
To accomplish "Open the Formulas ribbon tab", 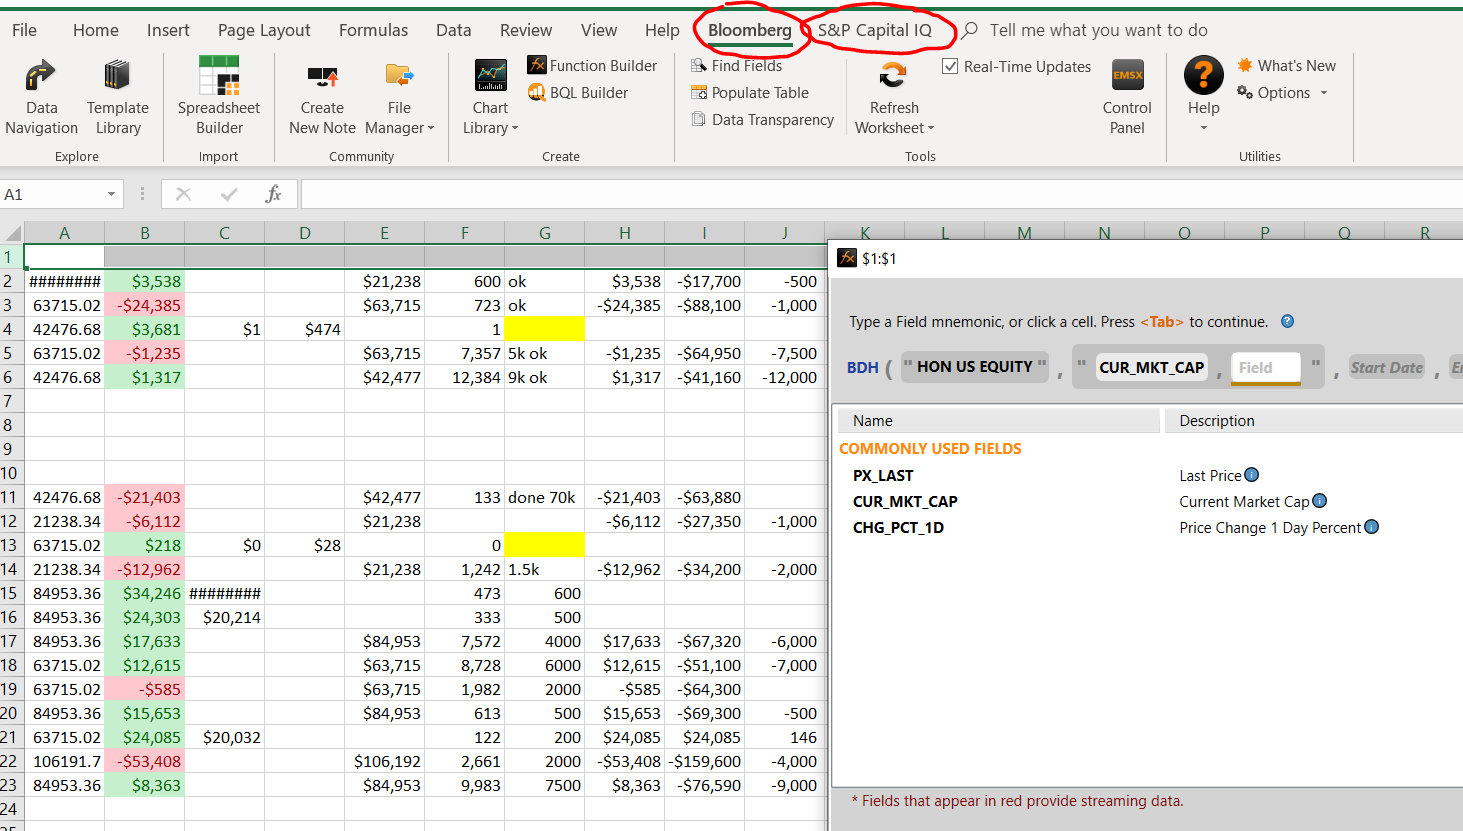I will click(373, 30).
